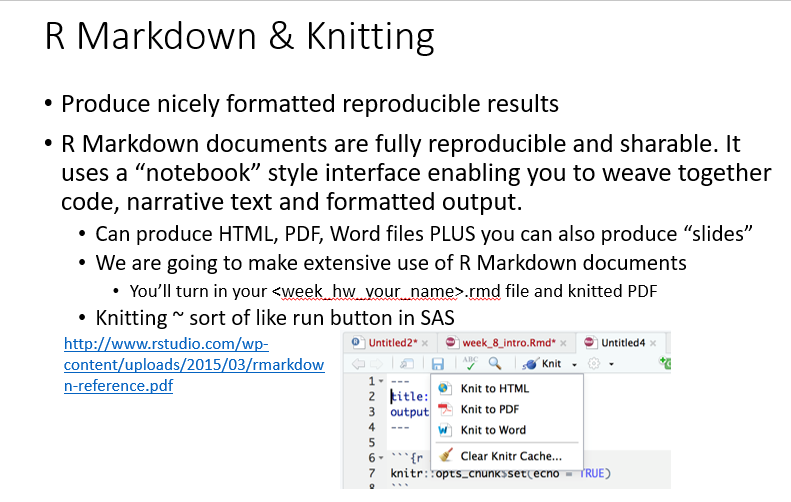Open the settings gear icon in editor toolbar
Image resolution: width=791 pixels, height=502 pixels.
click(594, 364)
